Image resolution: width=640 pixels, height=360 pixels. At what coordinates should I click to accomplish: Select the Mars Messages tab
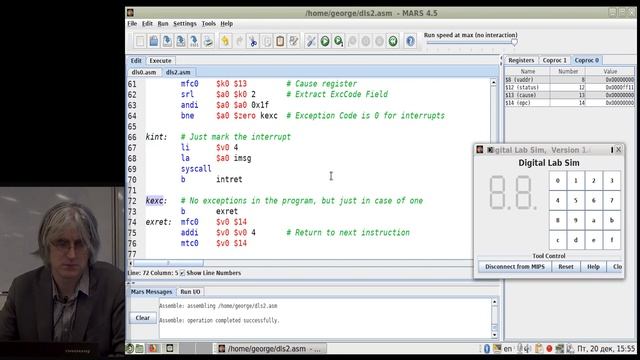pos(151,292)
